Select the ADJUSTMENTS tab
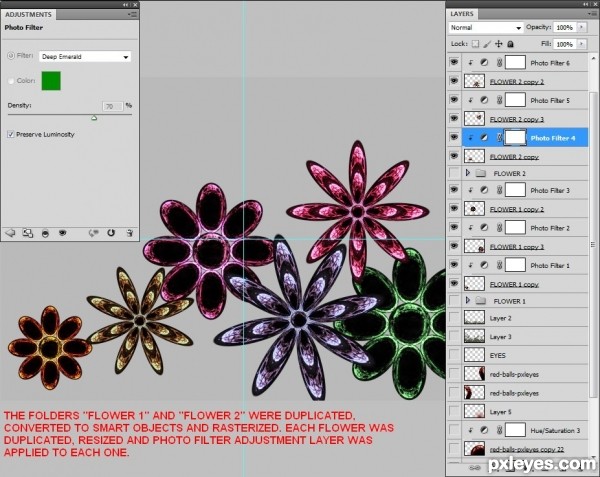Screen dimensions: 600x477 pos(28,15)
